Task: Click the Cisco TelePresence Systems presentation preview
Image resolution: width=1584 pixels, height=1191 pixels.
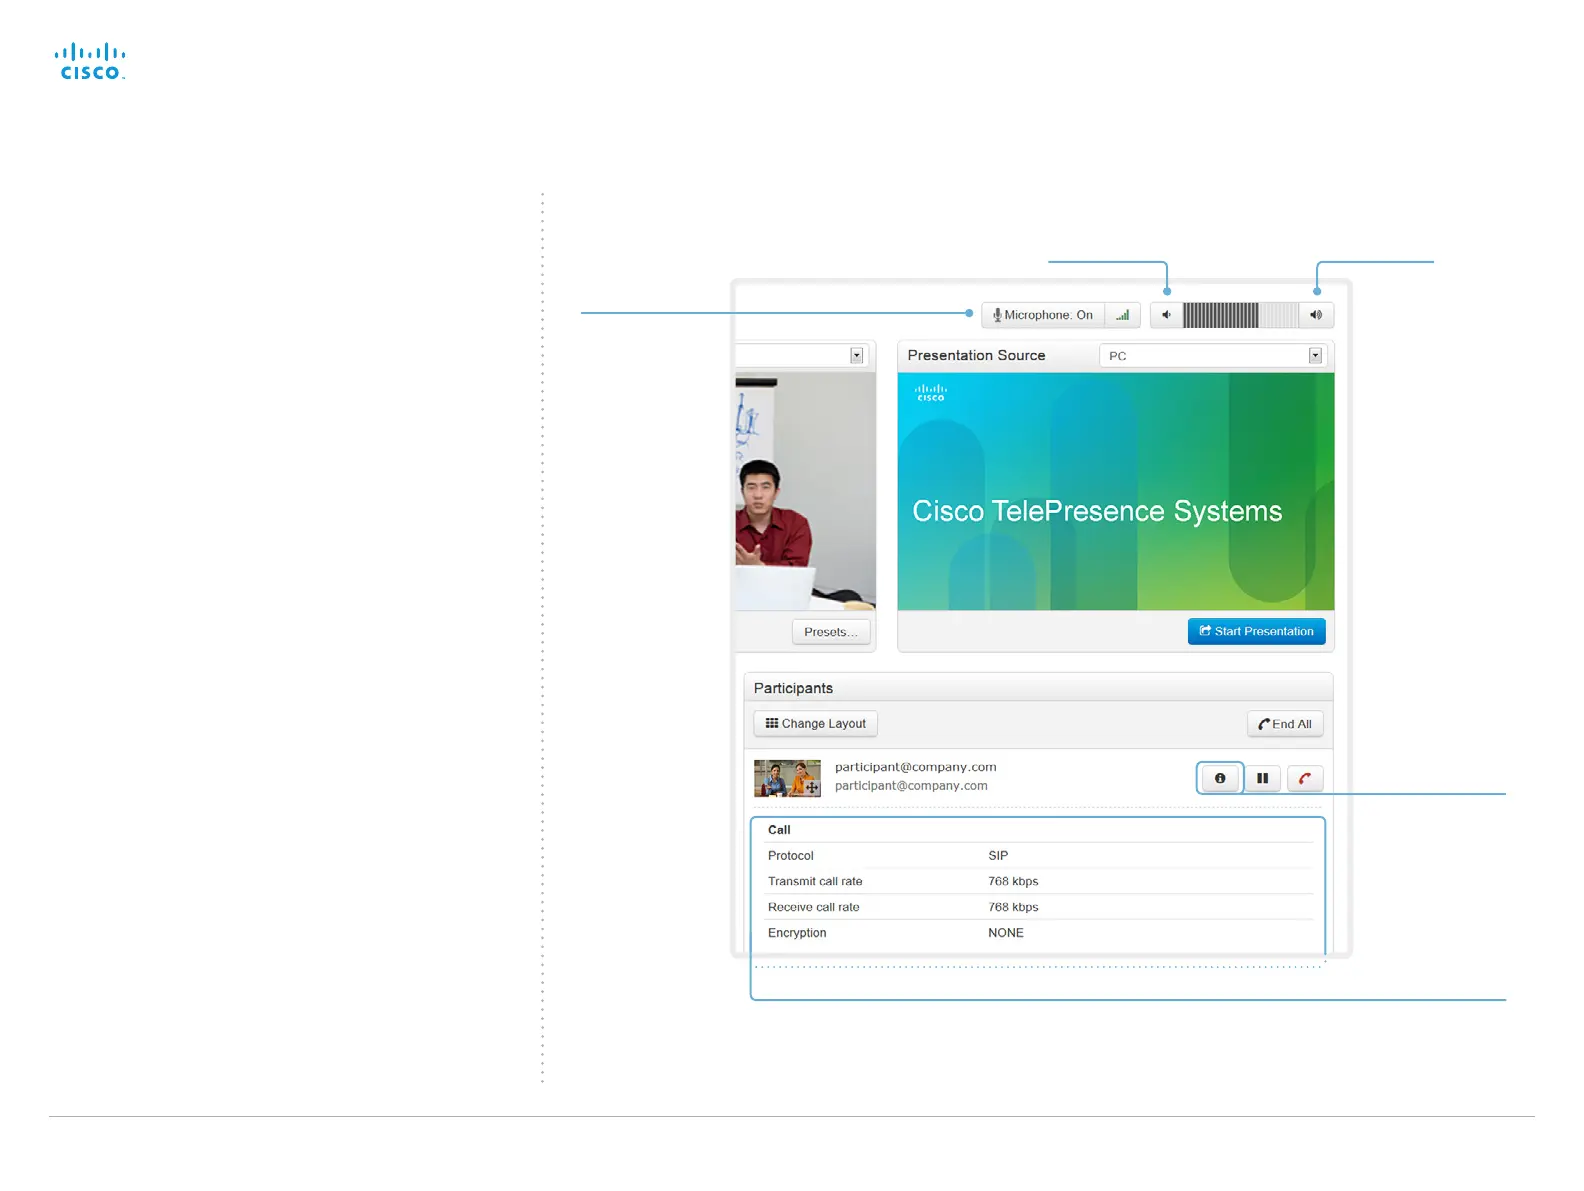Action: coord(1116,491)
